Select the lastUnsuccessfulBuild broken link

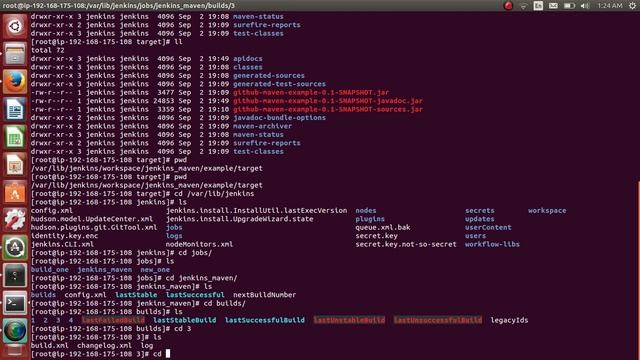[438, 320]
